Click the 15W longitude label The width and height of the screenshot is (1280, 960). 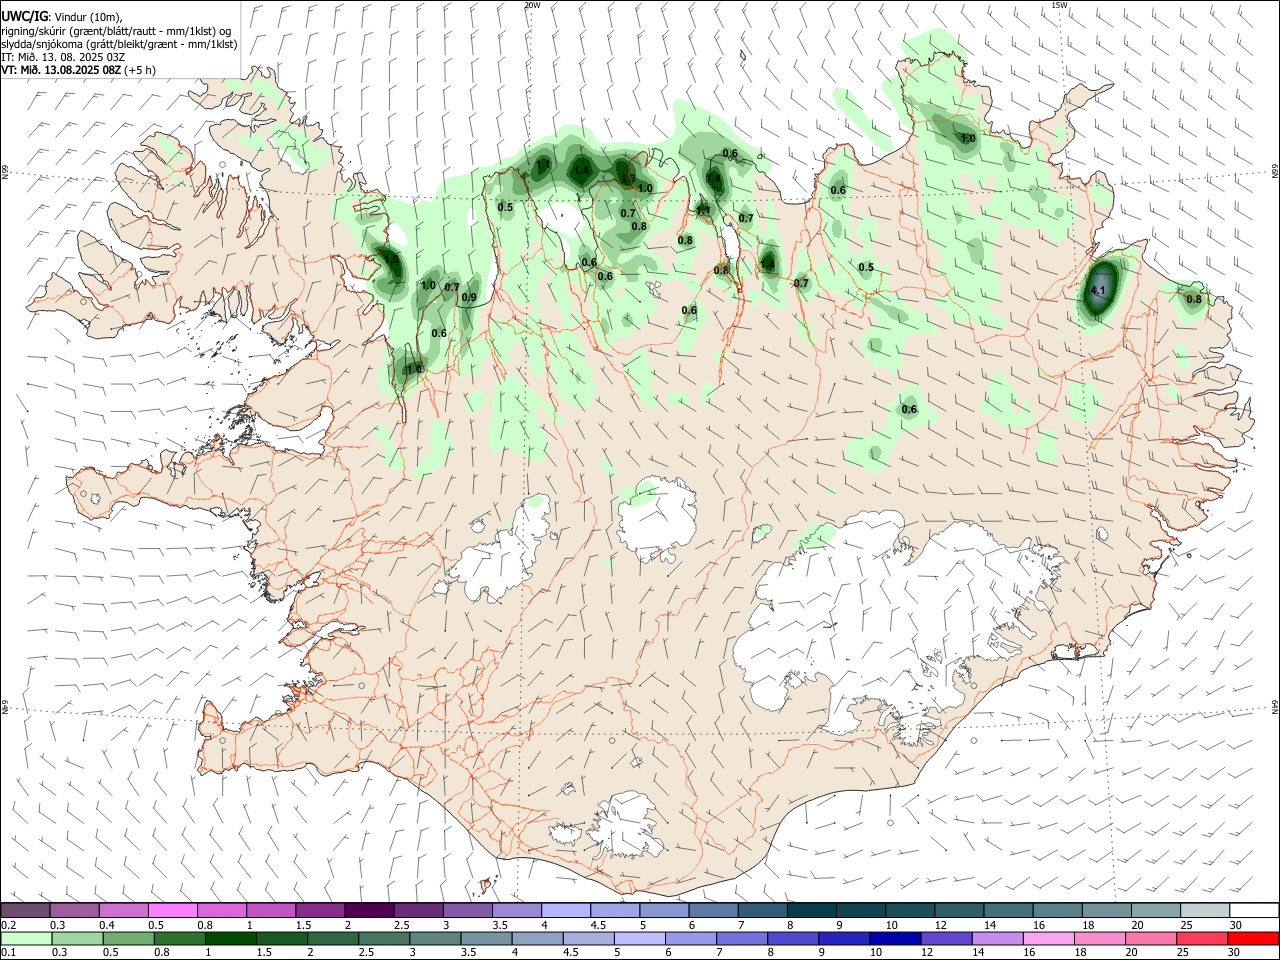(1059, 5)
